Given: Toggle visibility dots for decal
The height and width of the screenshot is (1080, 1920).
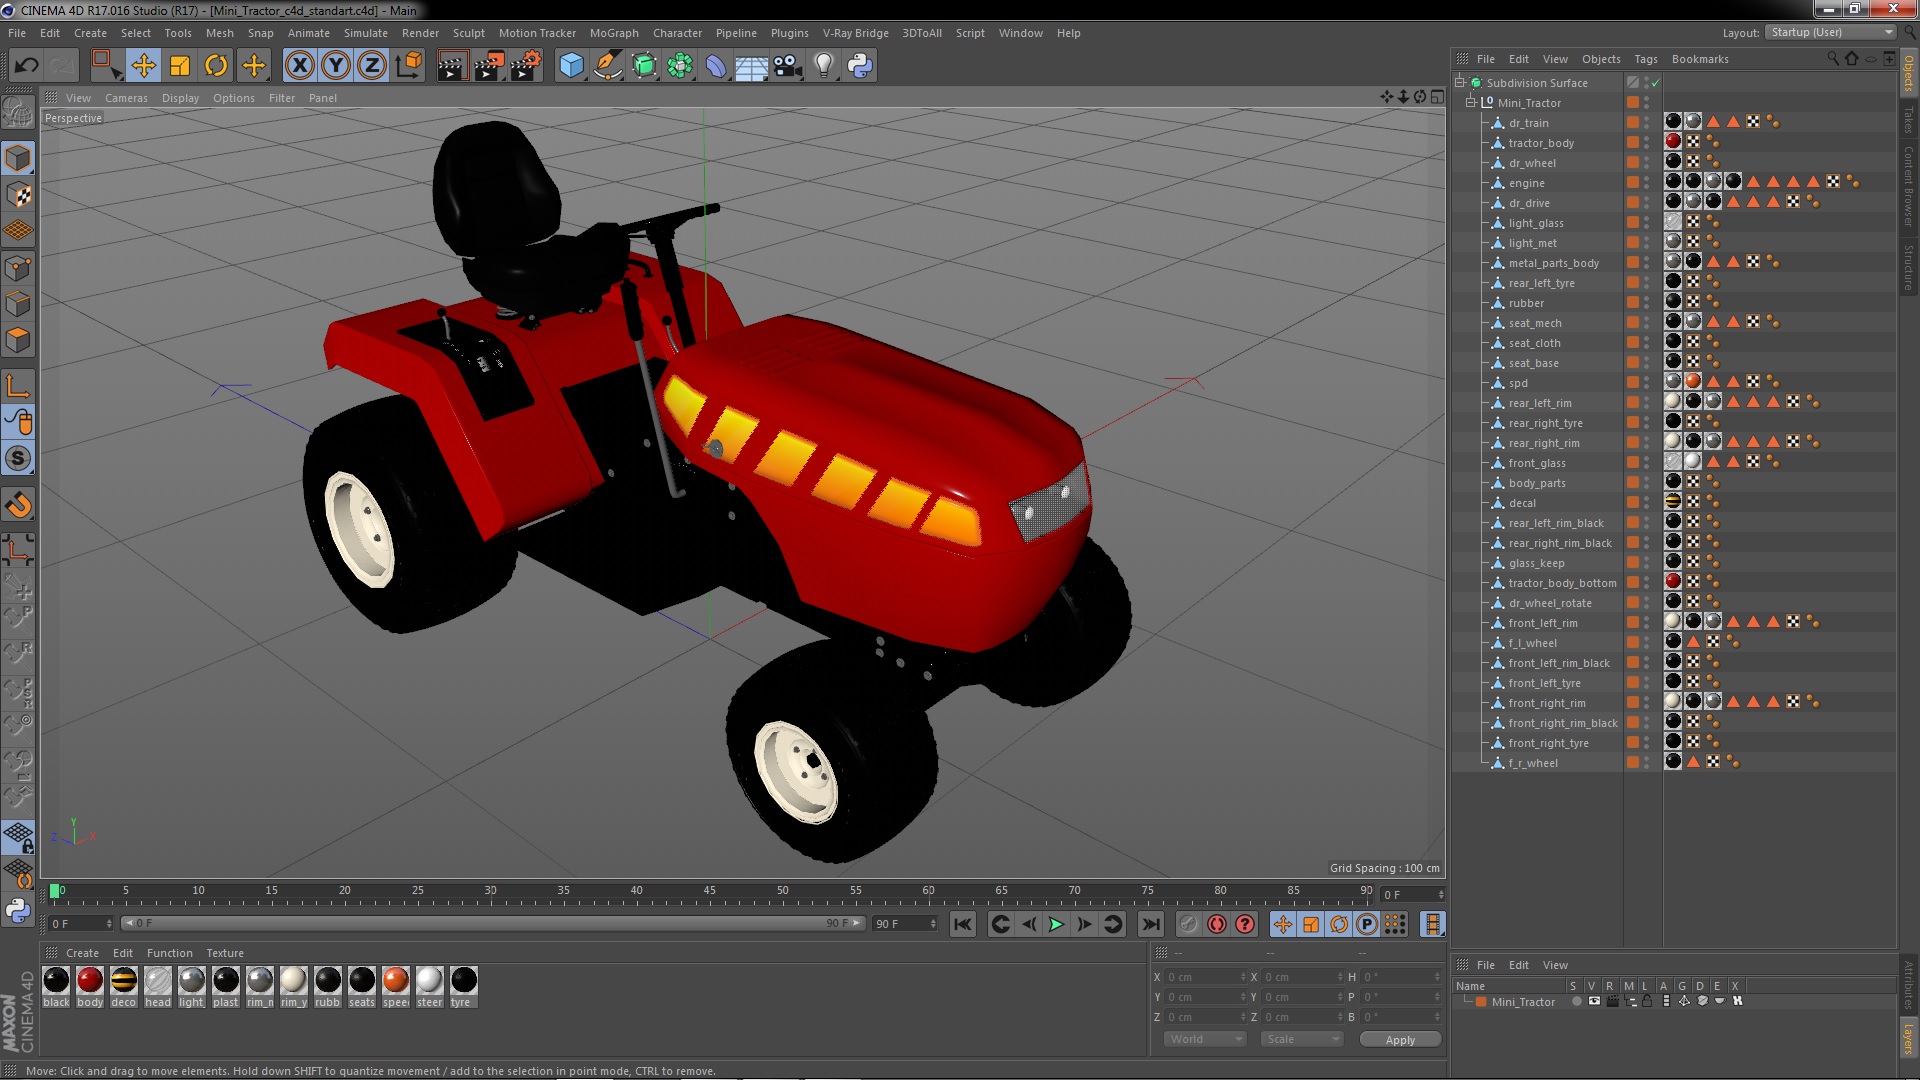Looking at the screenshot, I should pos(1647,502).
